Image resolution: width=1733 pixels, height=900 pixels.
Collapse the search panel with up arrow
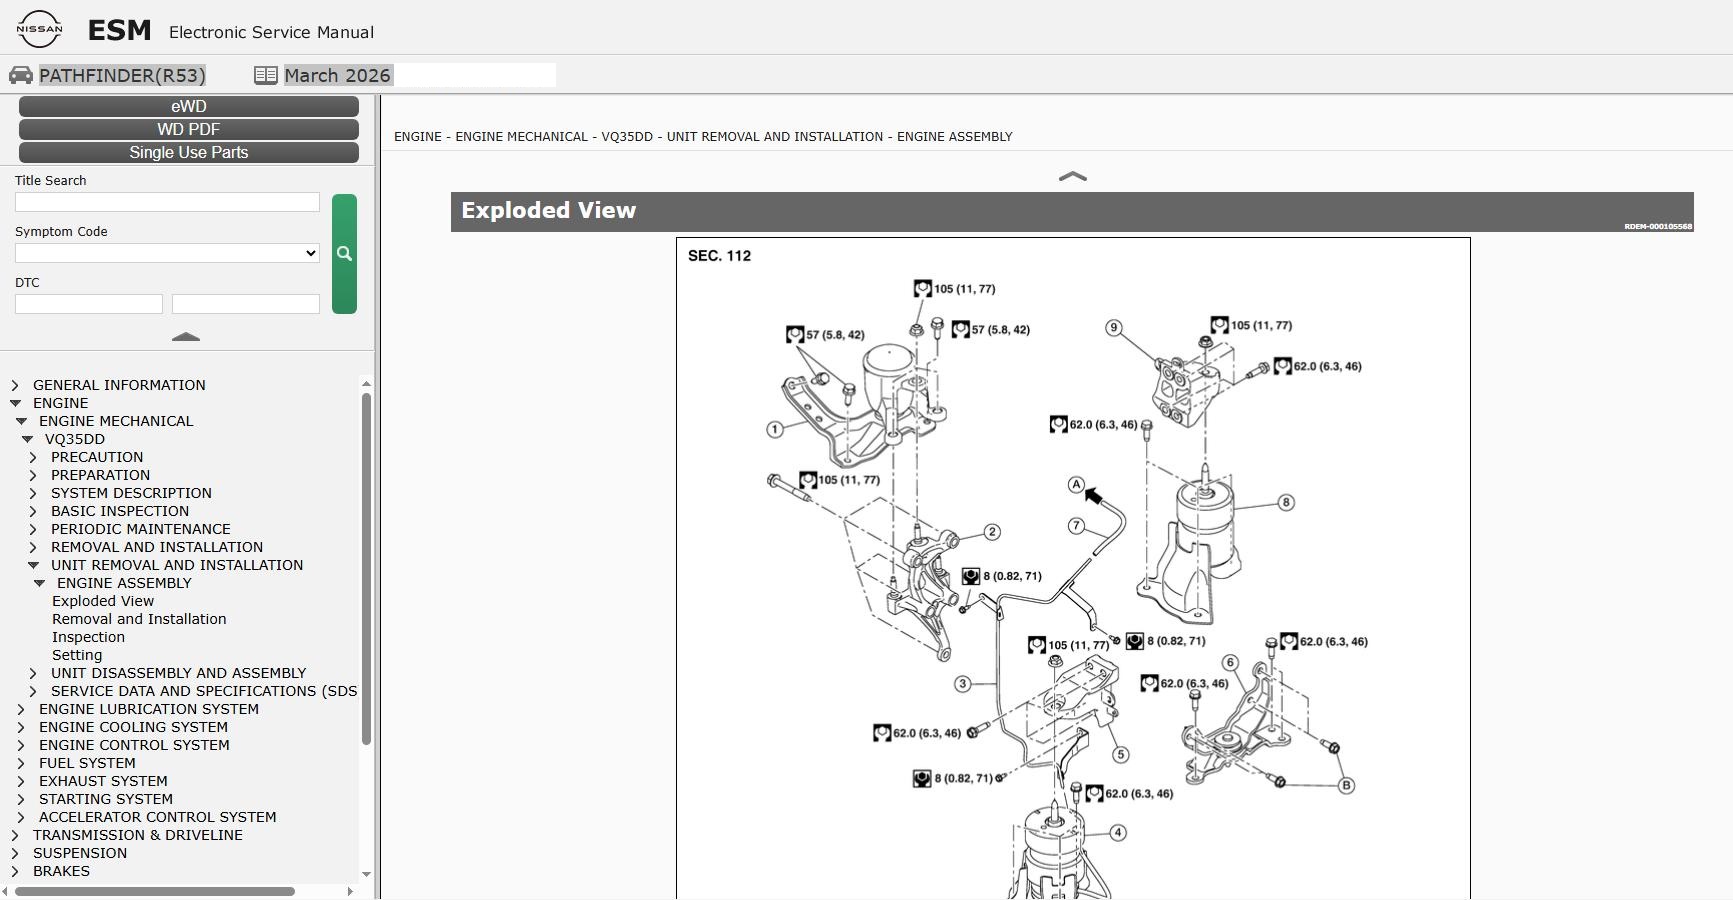click(x=186, y=337)
